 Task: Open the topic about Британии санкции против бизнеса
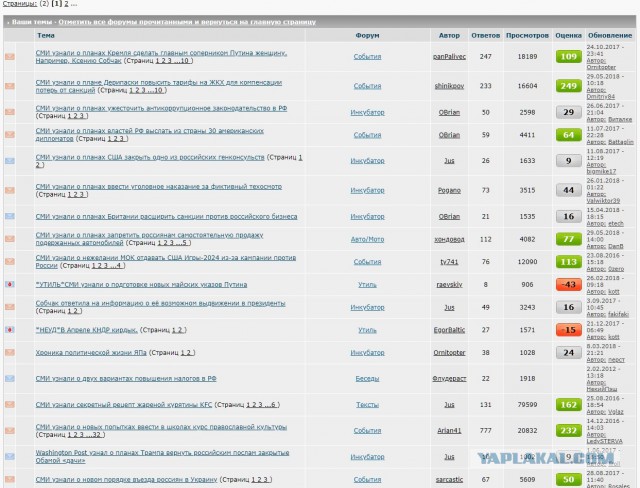(x=166, y=216)
